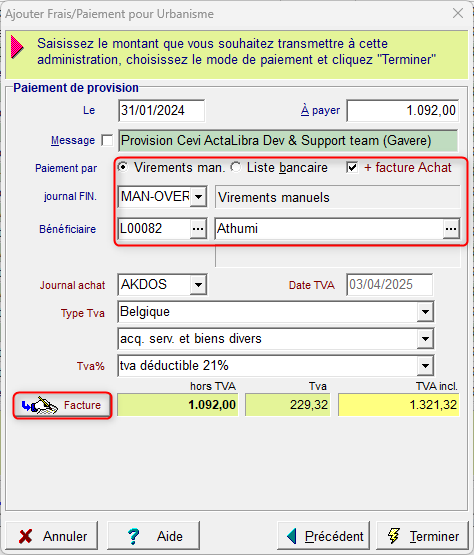Open the Type Tva Belgique dropdown
Screen dimensions: 474x555
click(x=425, y=312)
